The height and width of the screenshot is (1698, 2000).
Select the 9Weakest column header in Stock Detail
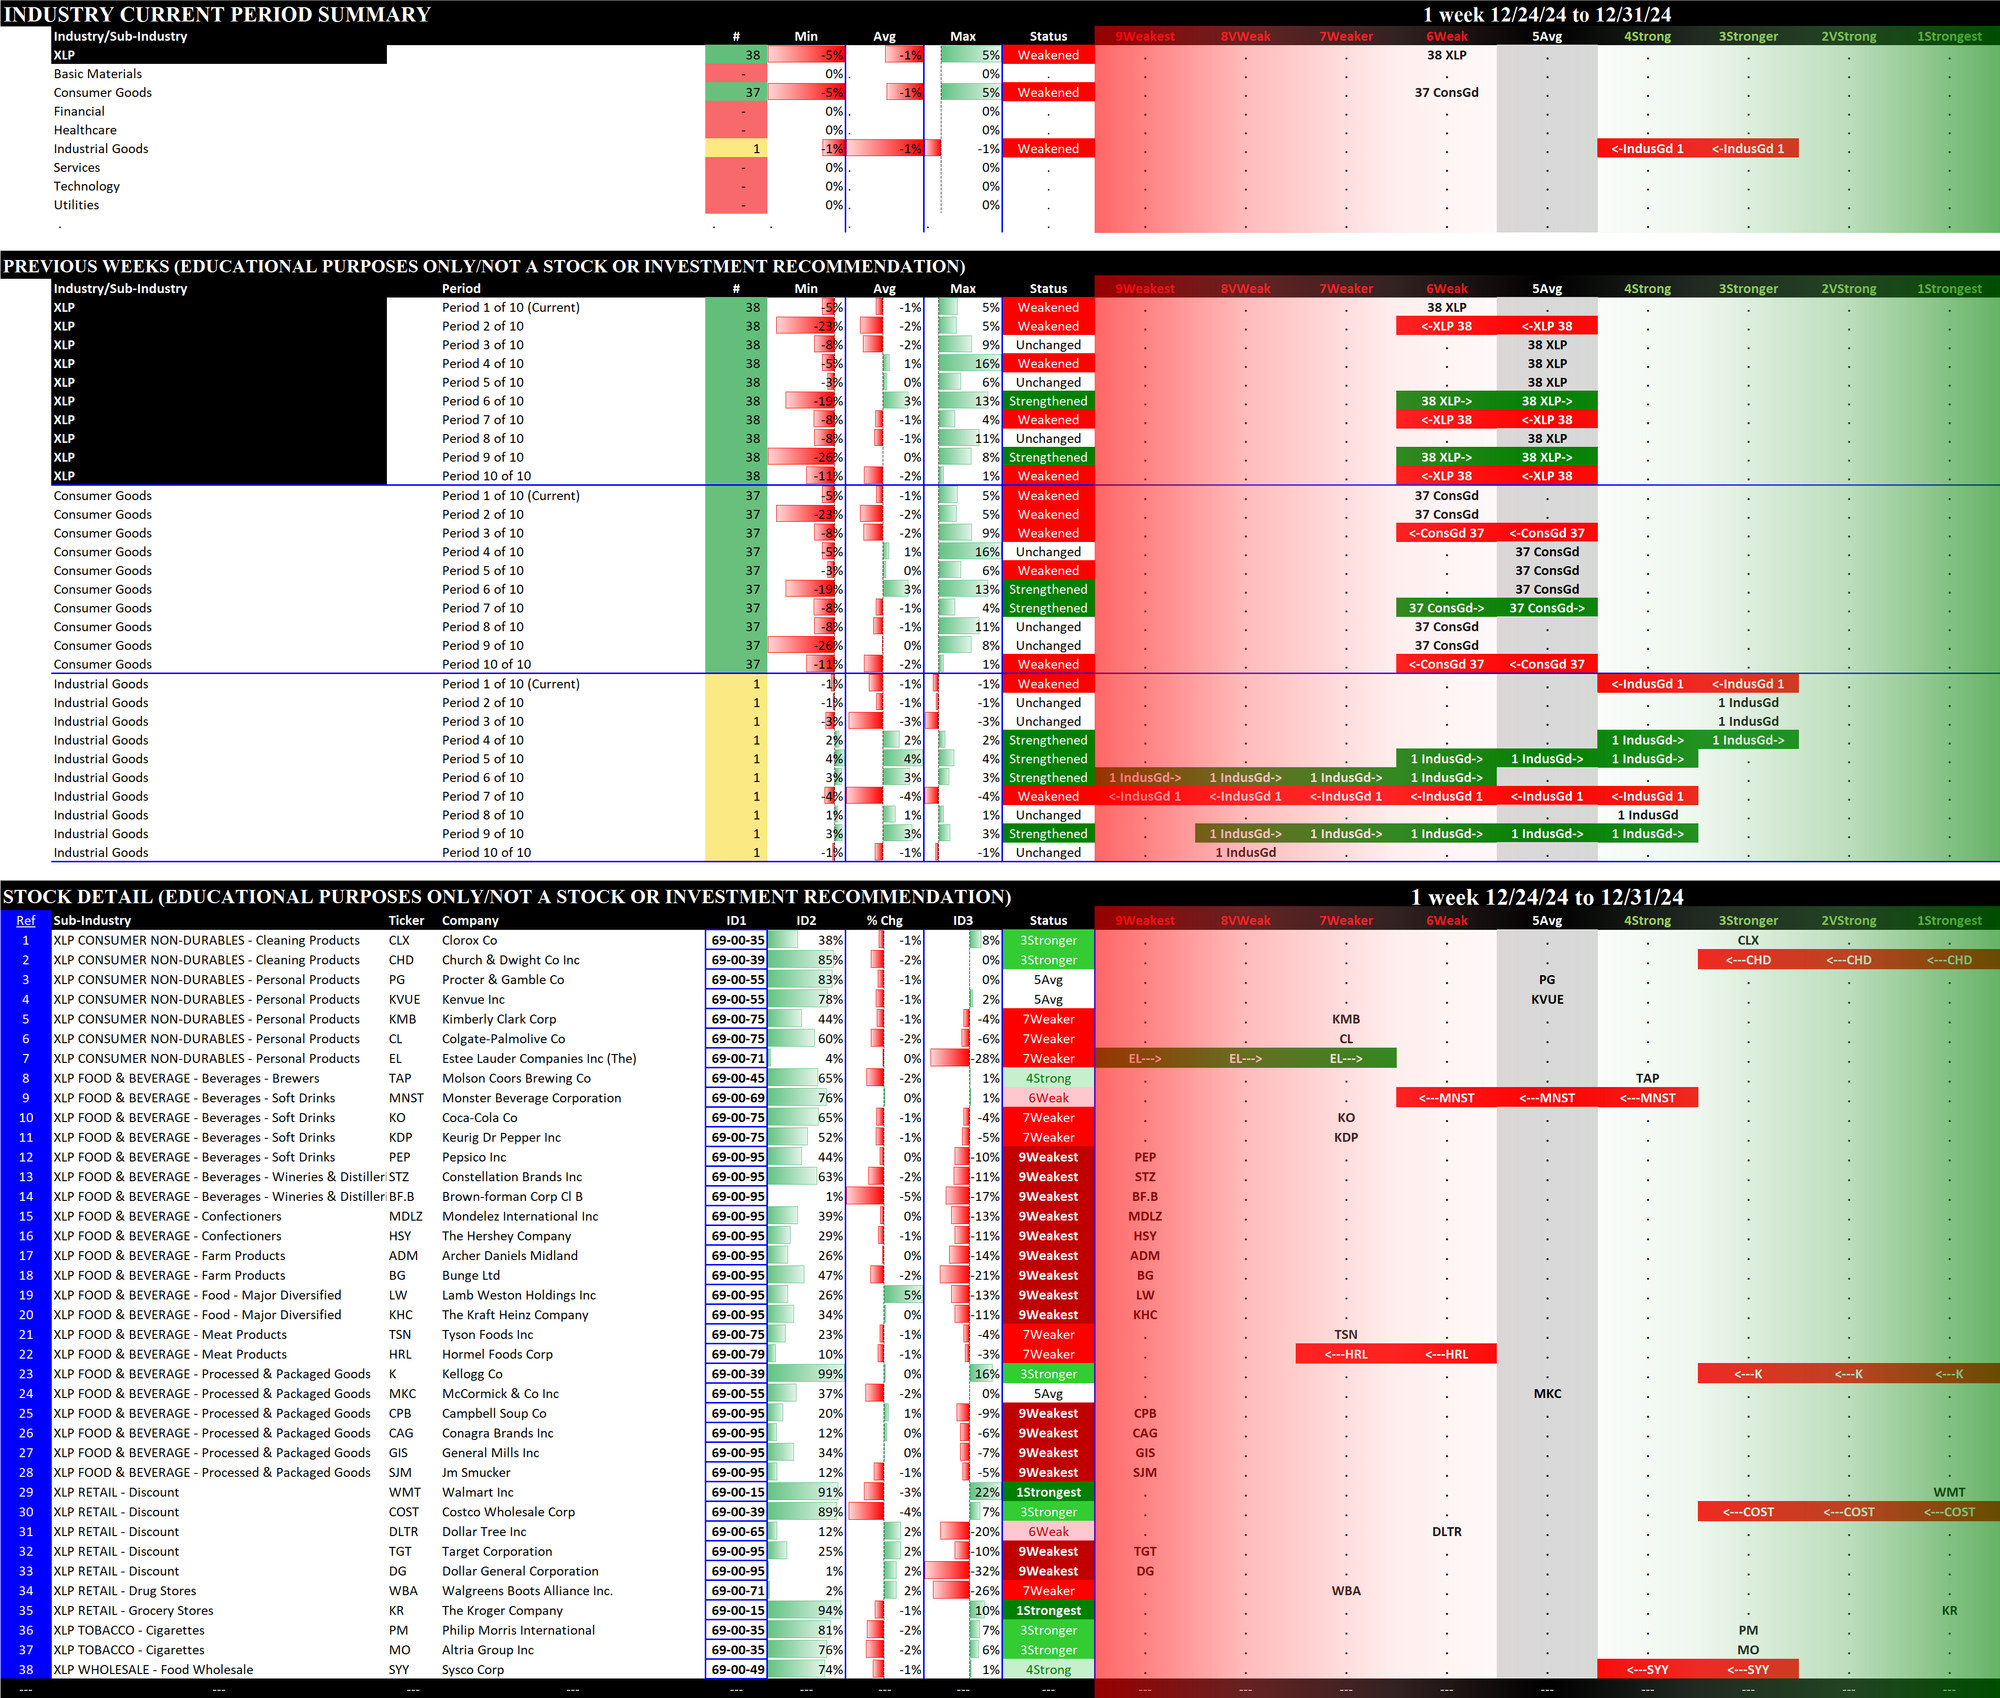[x=1145, y=920]
